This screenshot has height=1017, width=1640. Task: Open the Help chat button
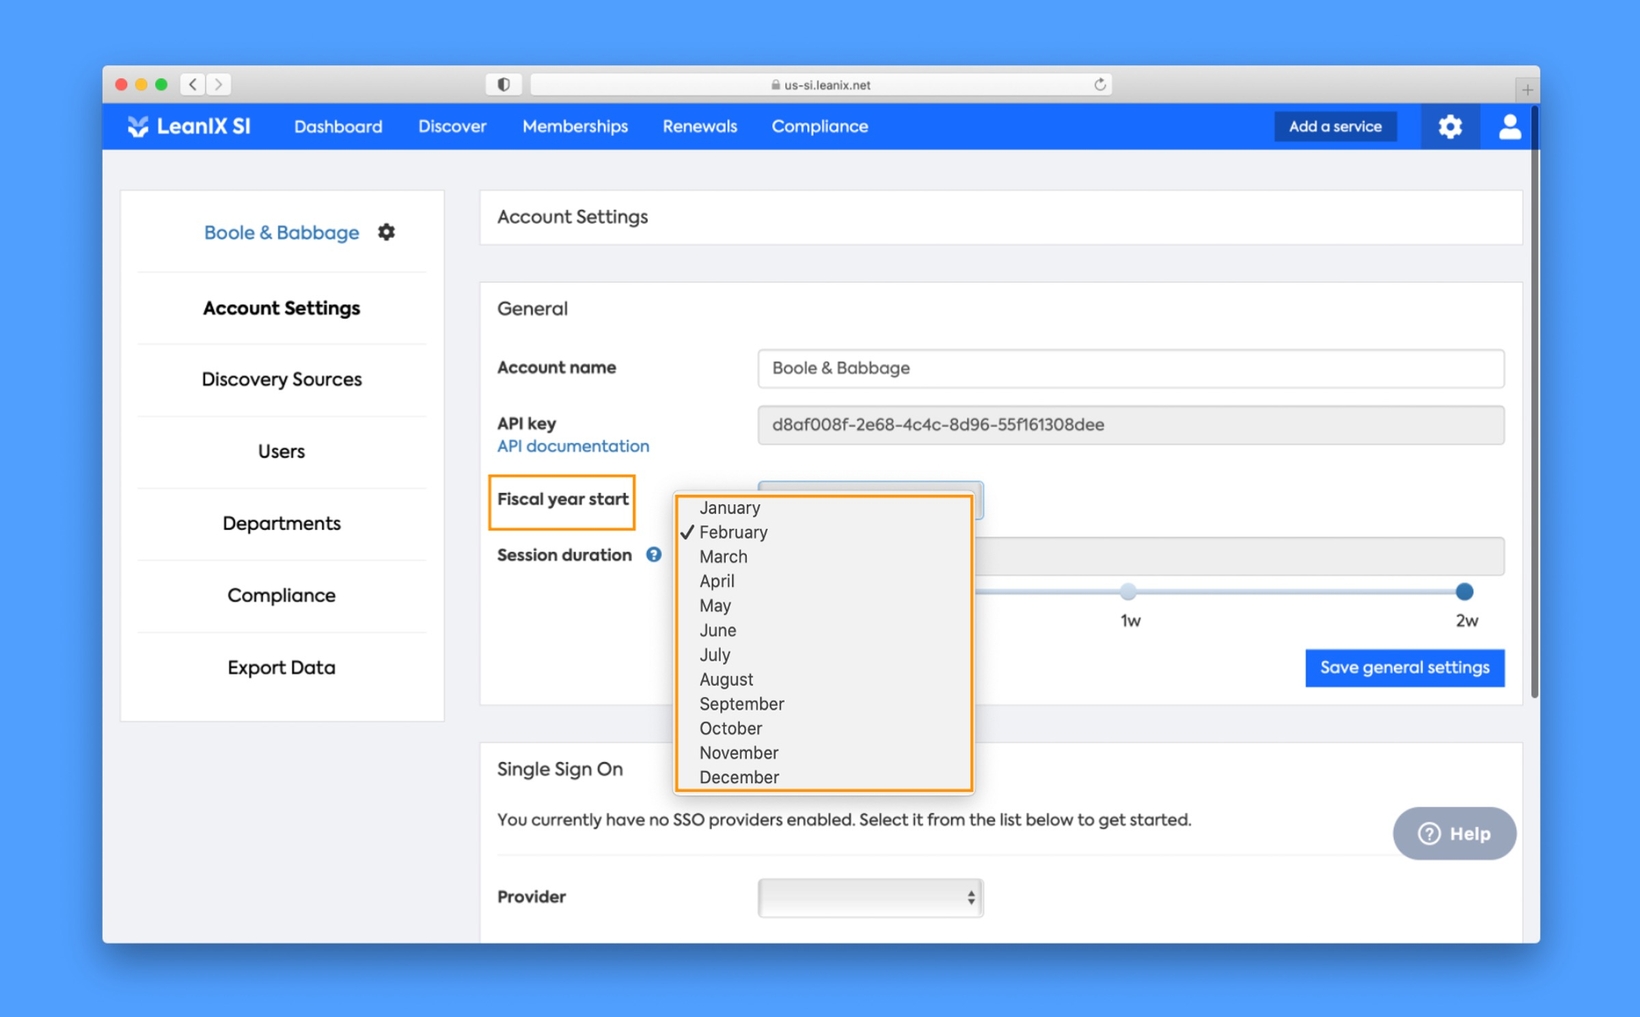(1454, 834)
